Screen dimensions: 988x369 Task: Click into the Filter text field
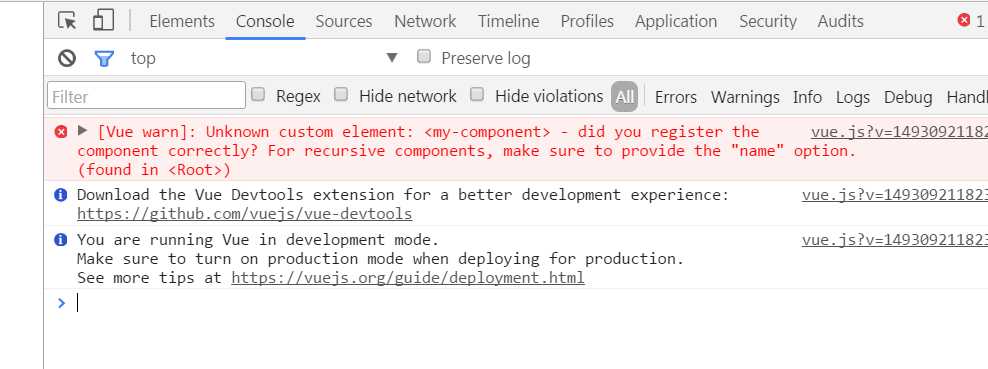click(146, 96)
